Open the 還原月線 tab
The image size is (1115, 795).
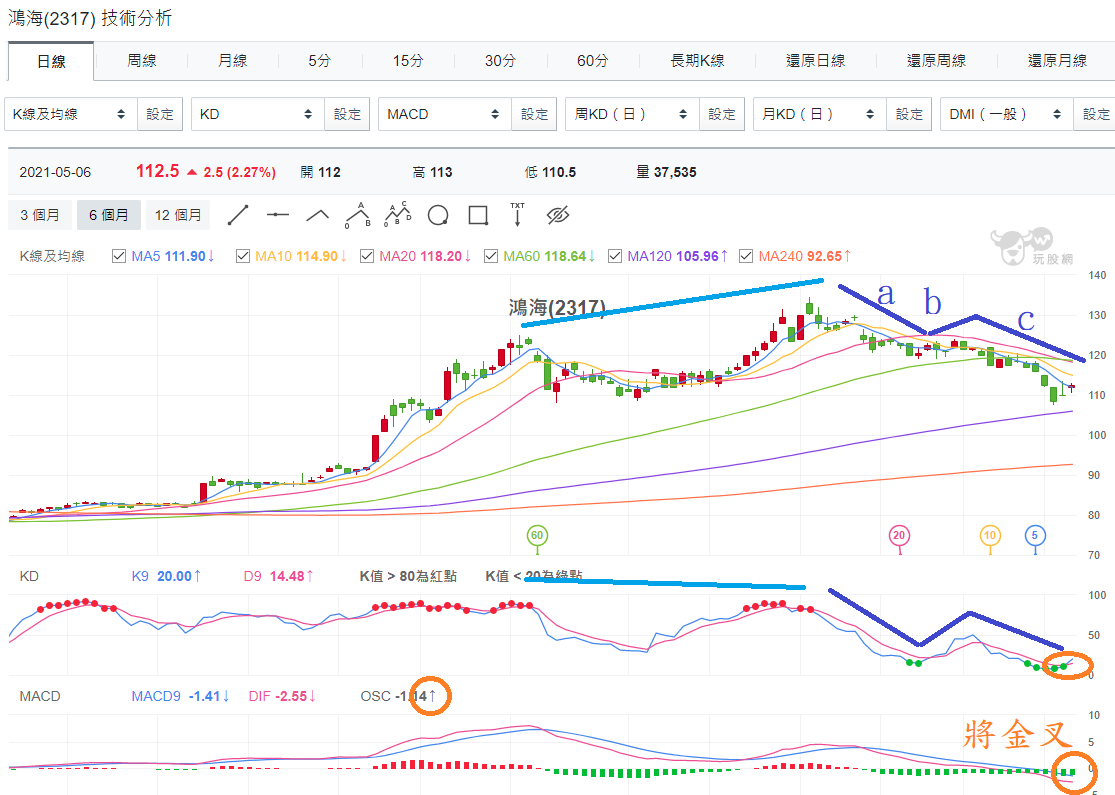(1057, 61)
